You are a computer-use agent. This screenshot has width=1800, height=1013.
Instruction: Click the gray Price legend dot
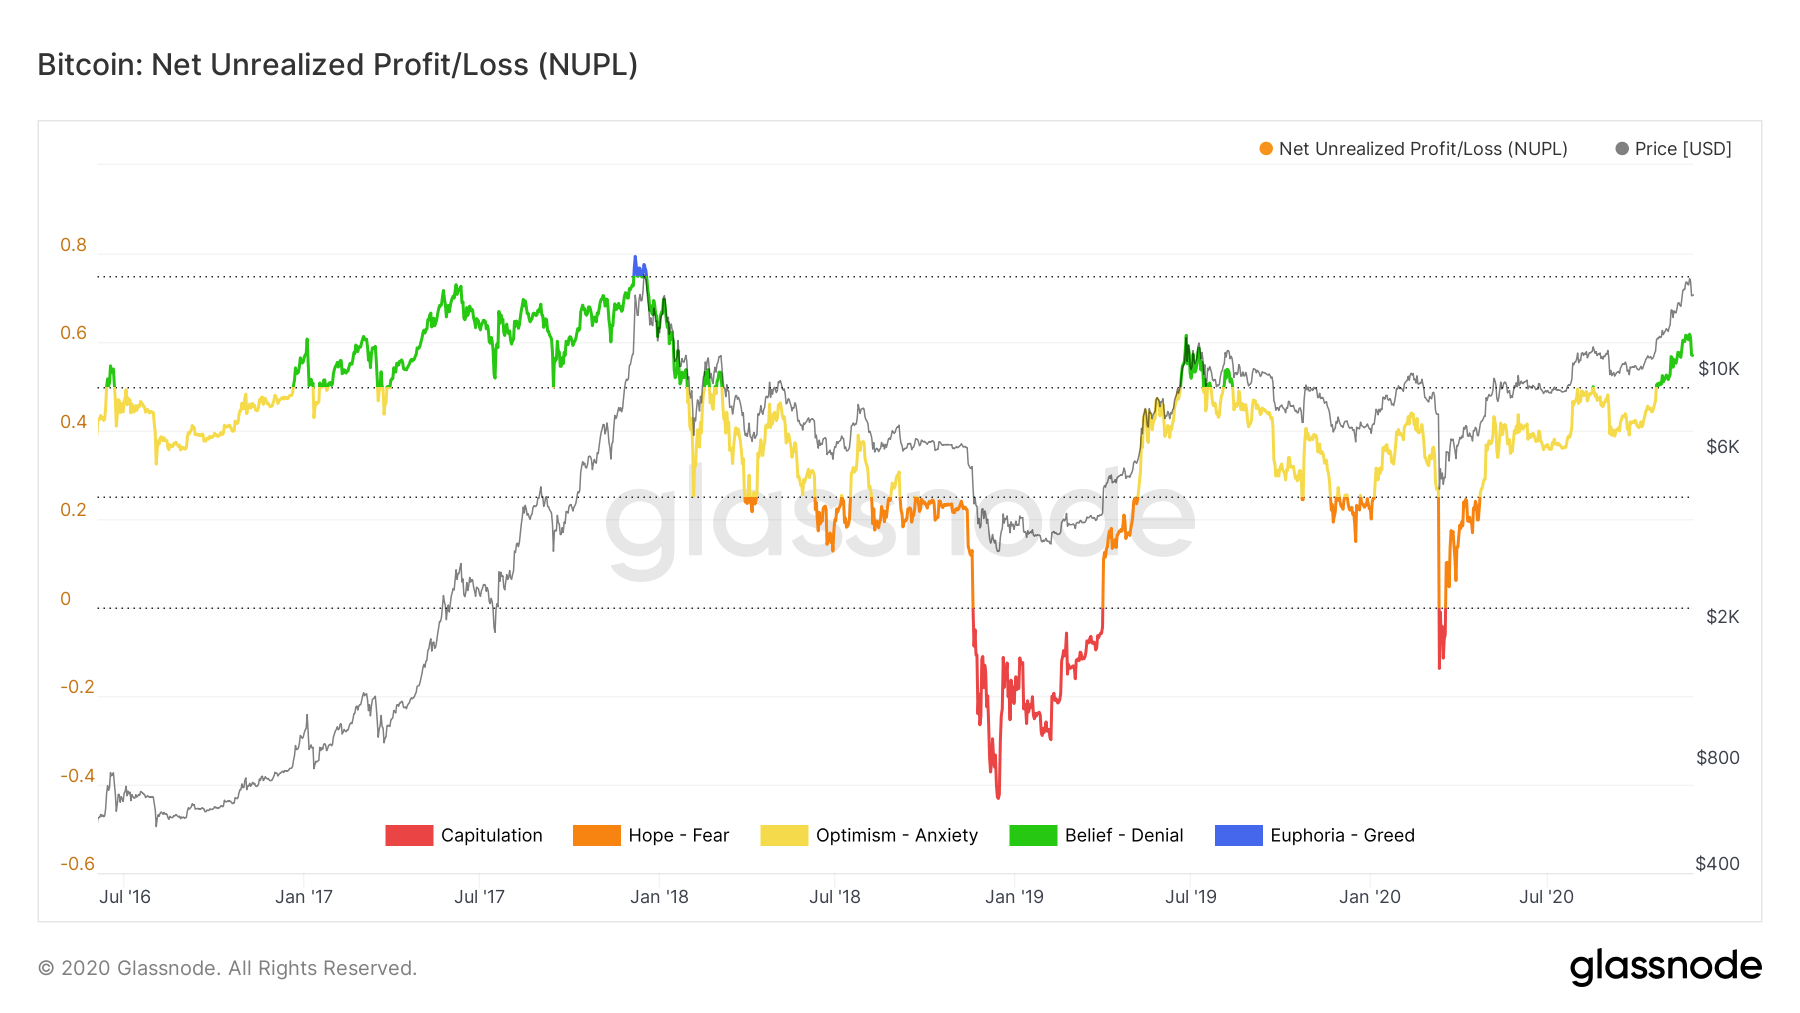point(1622,149)
